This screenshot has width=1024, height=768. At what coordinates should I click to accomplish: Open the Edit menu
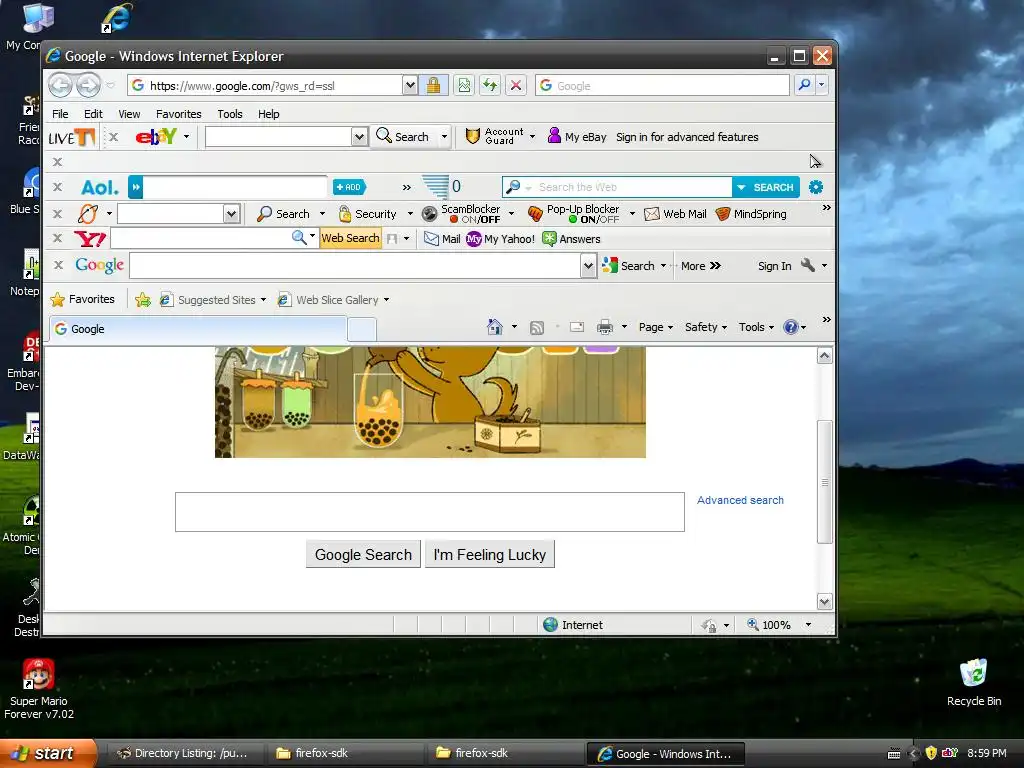point(93,114)
